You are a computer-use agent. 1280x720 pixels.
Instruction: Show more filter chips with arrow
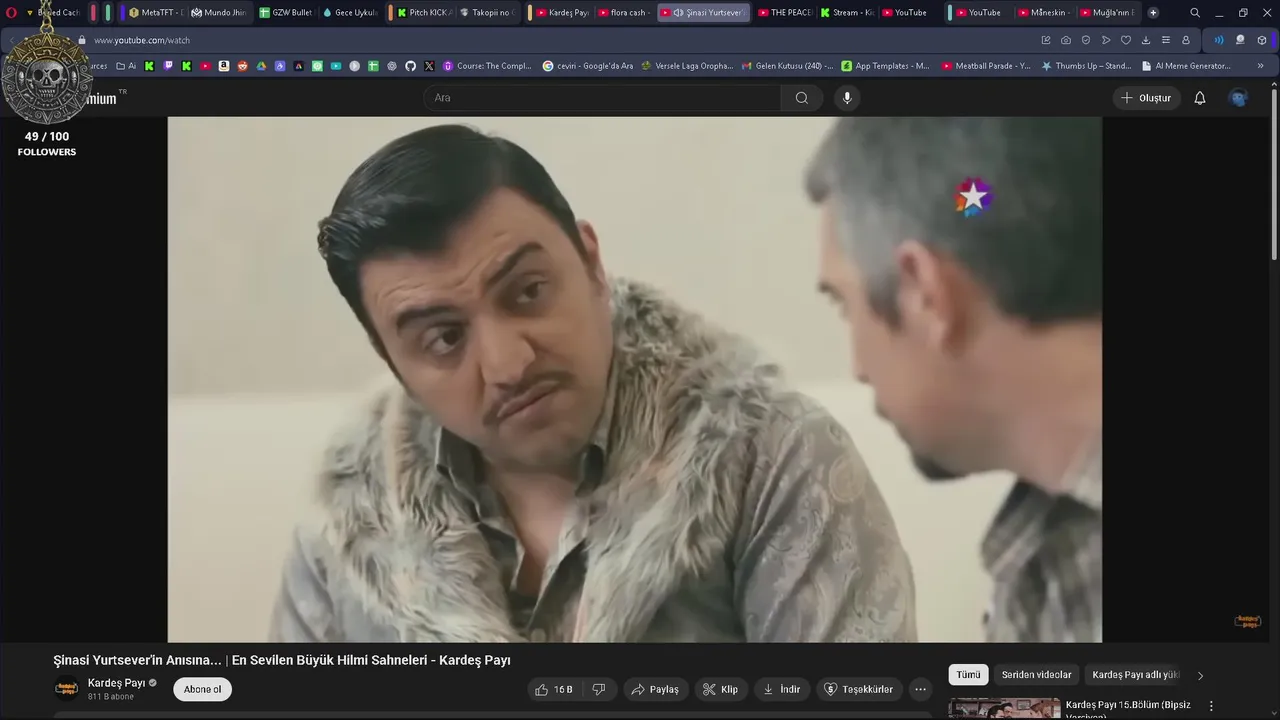[x=1201, y=675]
